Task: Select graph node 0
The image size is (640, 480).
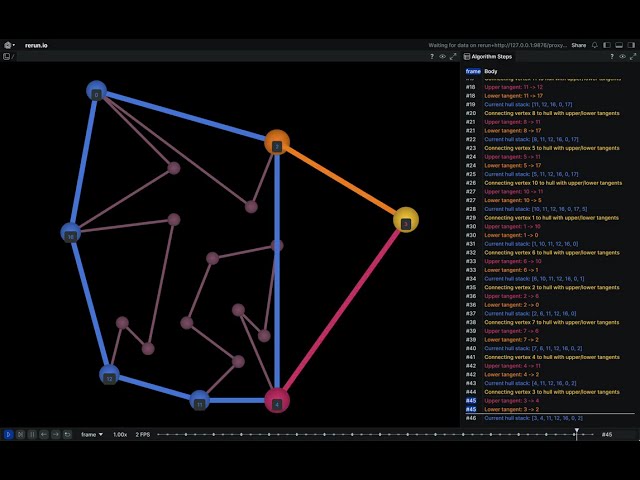Action: pyautogui.click(x=96, y=91)
